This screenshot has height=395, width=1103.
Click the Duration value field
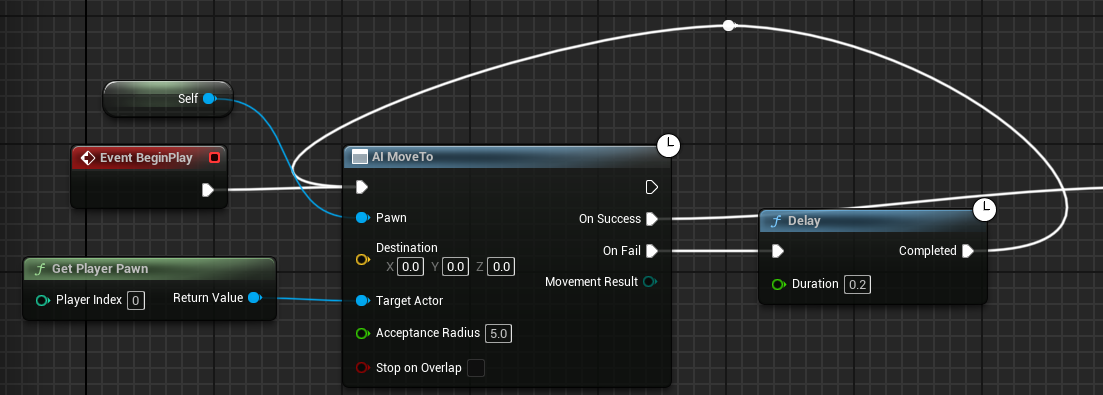click(856, 285)
